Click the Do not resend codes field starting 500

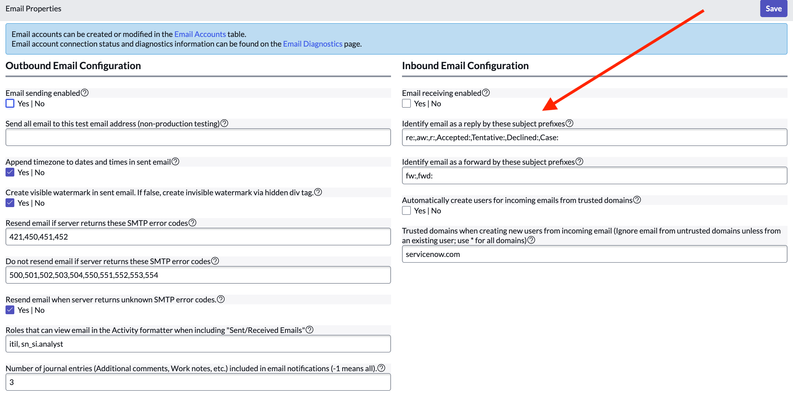198,275
